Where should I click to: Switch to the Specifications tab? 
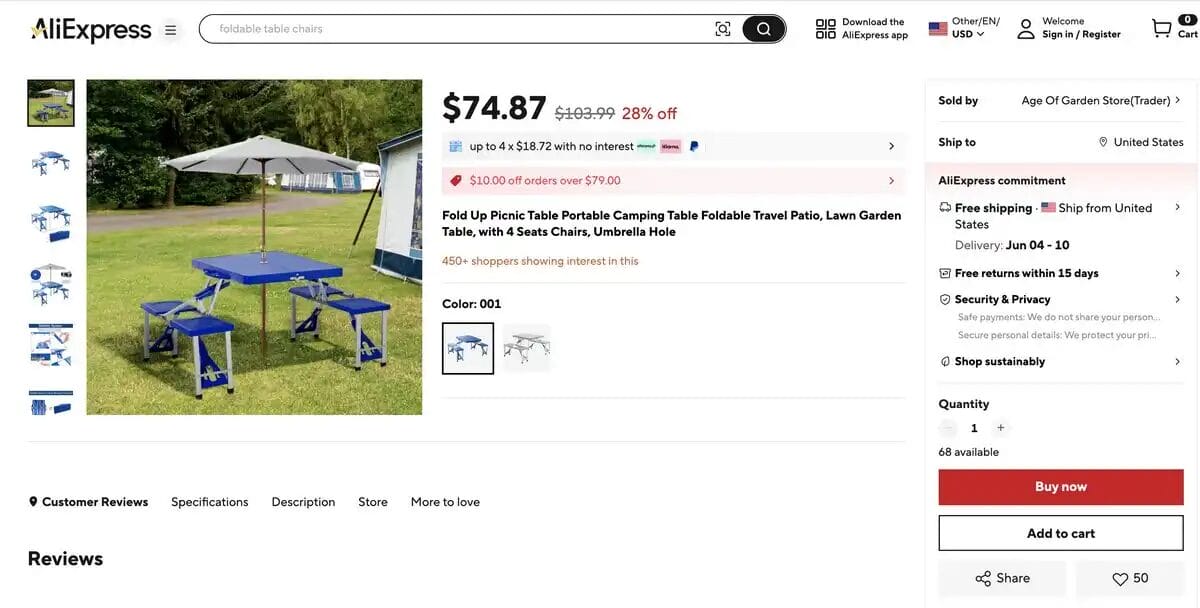click(209, 502)
